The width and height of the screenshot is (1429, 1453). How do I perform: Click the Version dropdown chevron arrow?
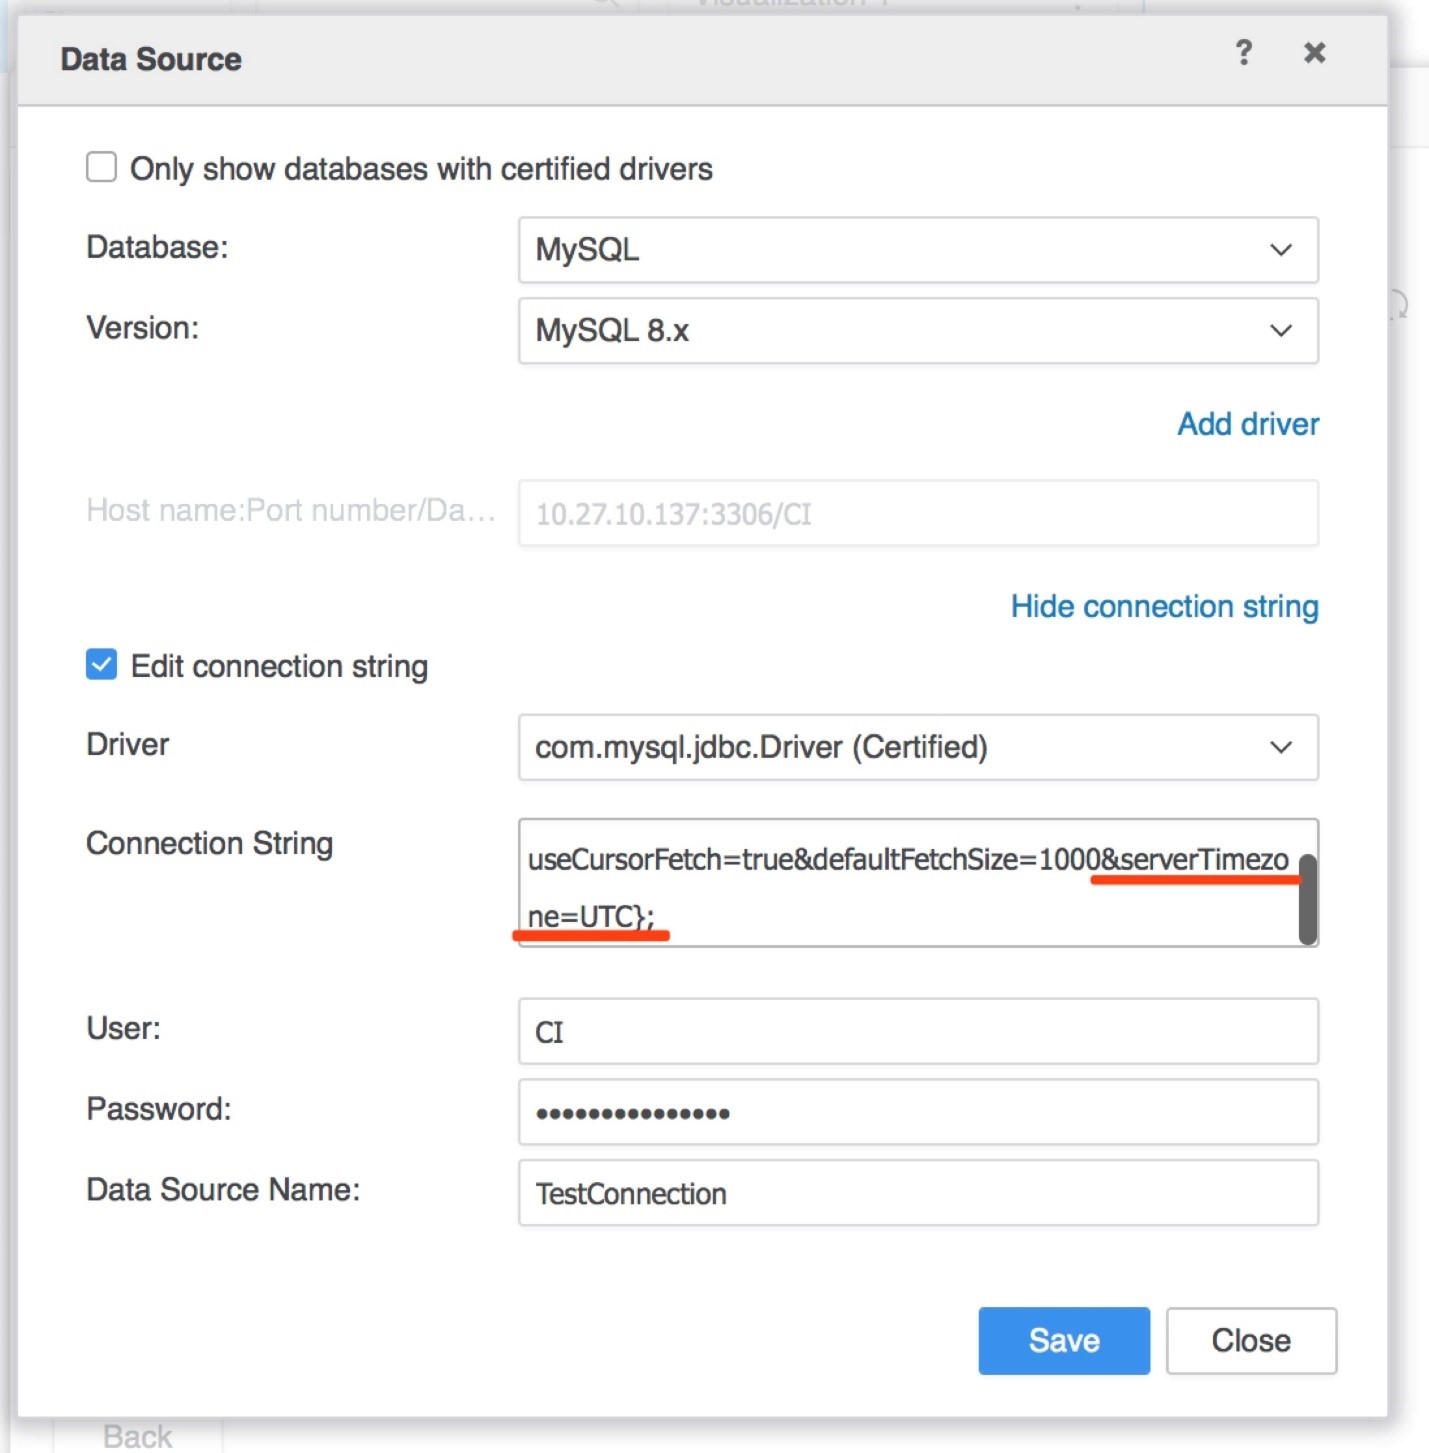1281,331
